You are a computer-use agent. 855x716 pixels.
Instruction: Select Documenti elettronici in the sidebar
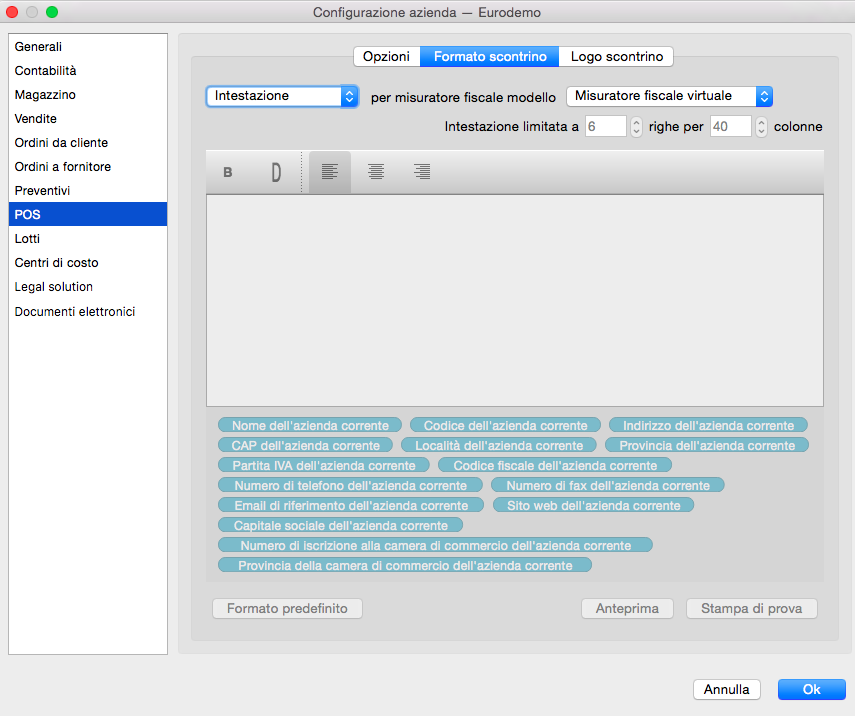pyautogui.click(x=75, y=311)
